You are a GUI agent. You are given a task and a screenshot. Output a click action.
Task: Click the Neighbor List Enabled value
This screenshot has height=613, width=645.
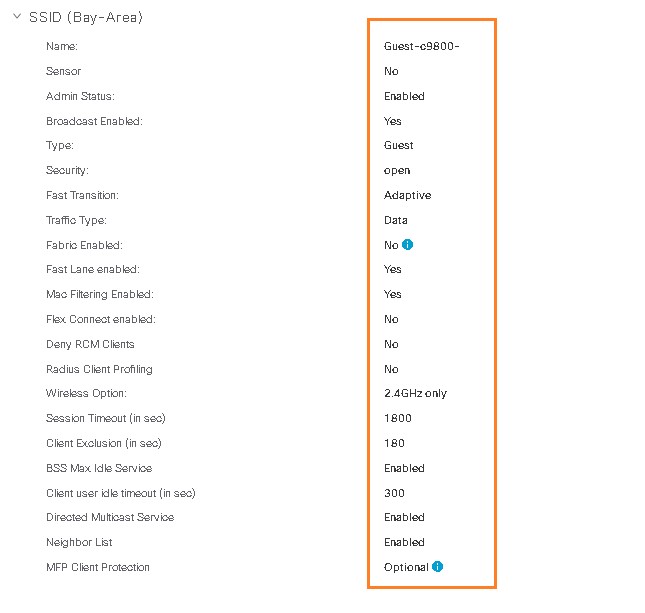click(x=404, y=542)
